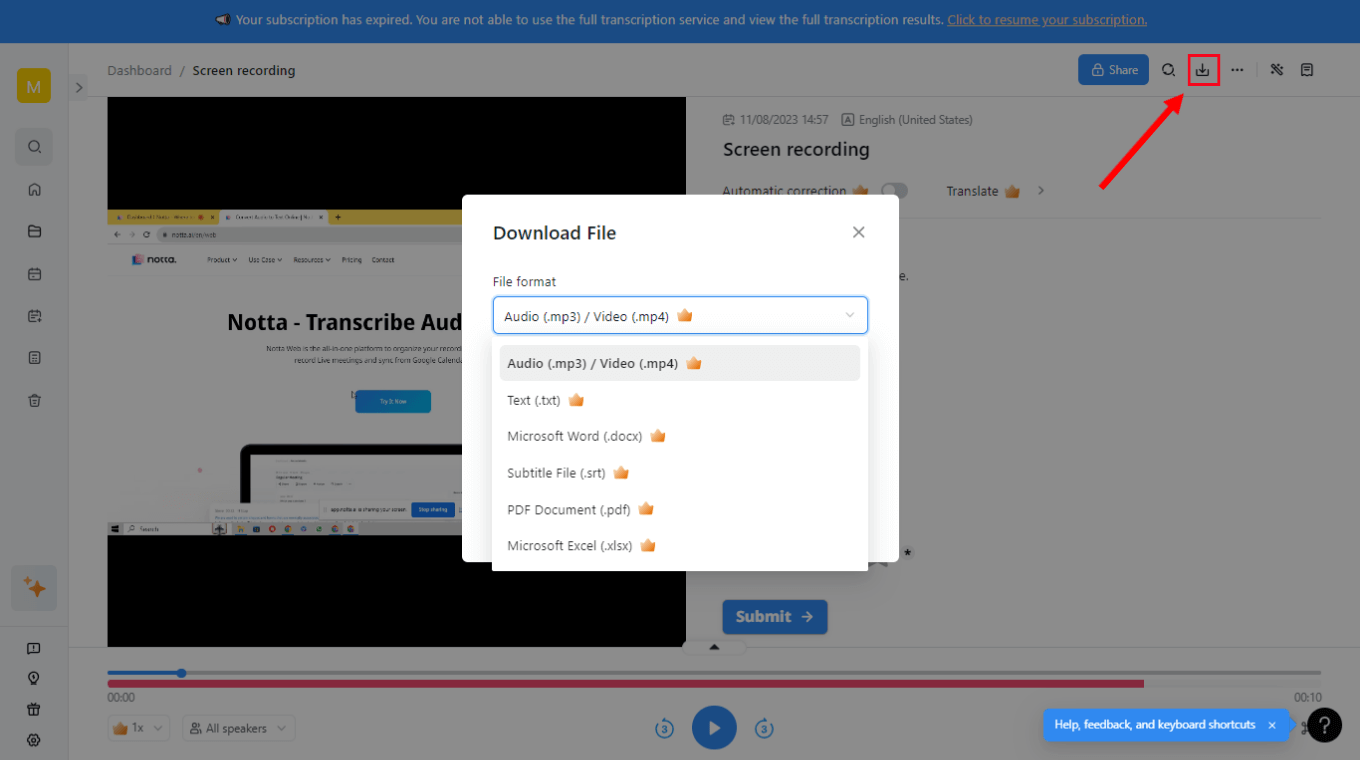Open the sidebar search icon

click(34, 147)
